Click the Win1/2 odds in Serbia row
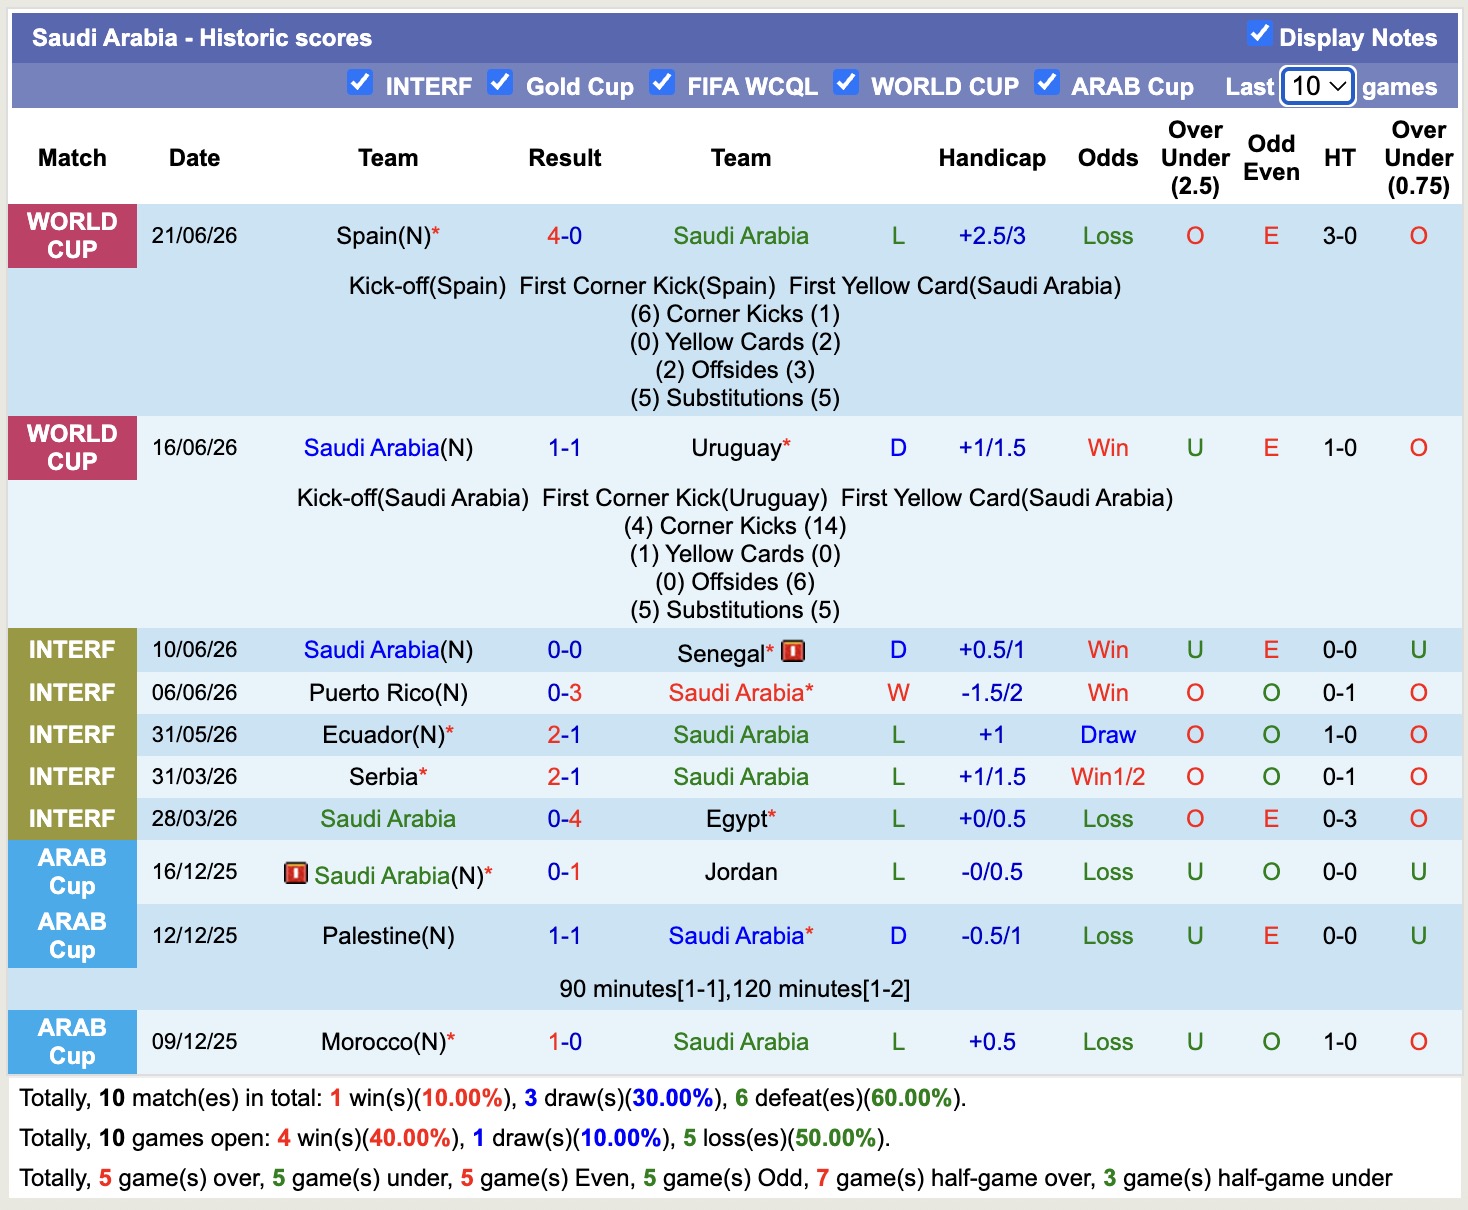1468x1210 pixels. (1108, 777)
